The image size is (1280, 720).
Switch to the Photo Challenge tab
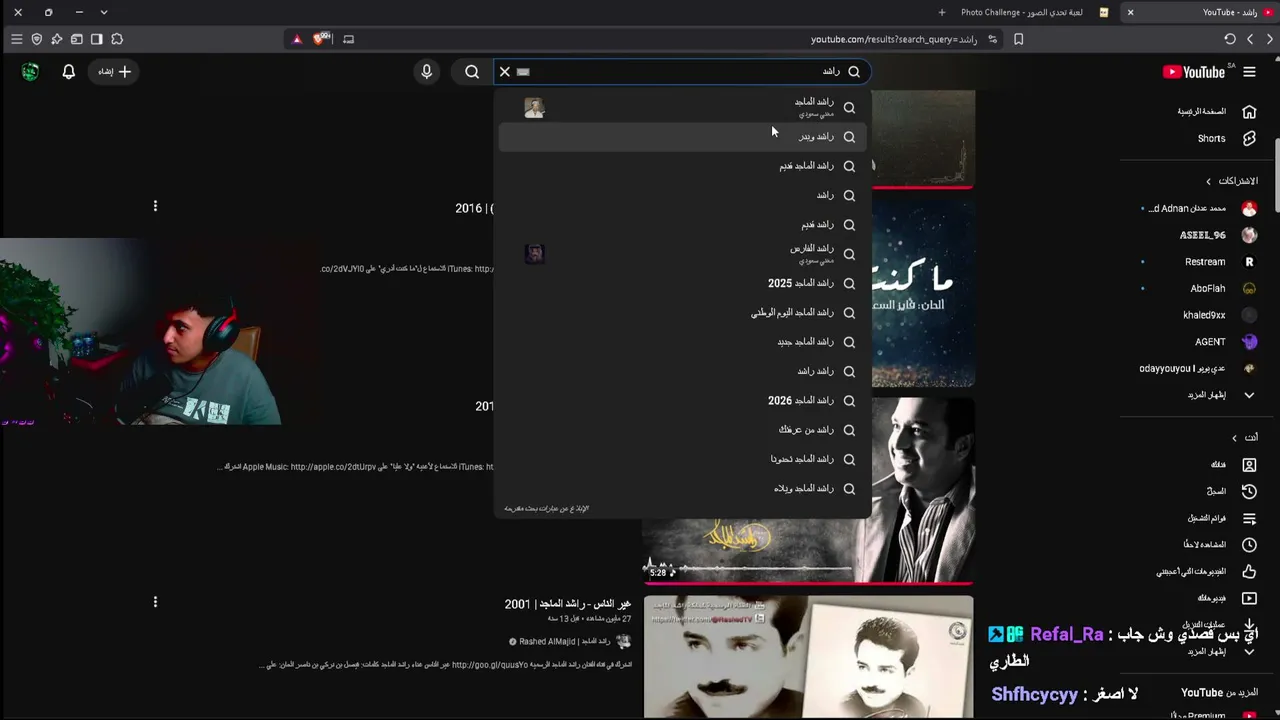1036,12
